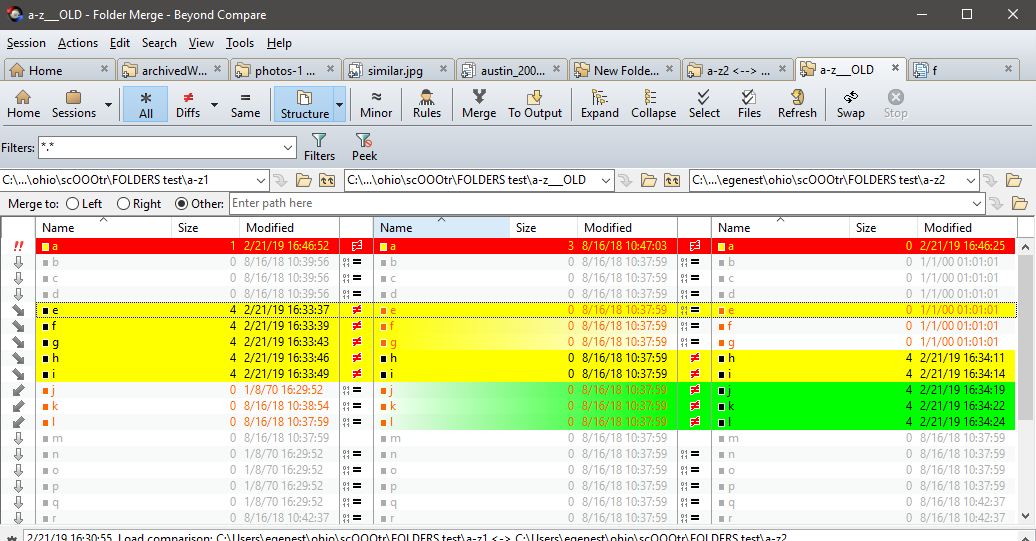Image resolution: width=1036 pixels, height=541 pixels.
Task: Click the Files toolbar icon
Action: coord(749,104)
